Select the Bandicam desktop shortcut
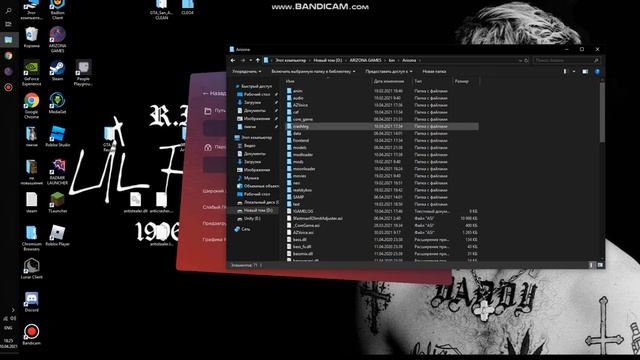The image size is (640, 360). pyautogui.click(x=31, y=335)
